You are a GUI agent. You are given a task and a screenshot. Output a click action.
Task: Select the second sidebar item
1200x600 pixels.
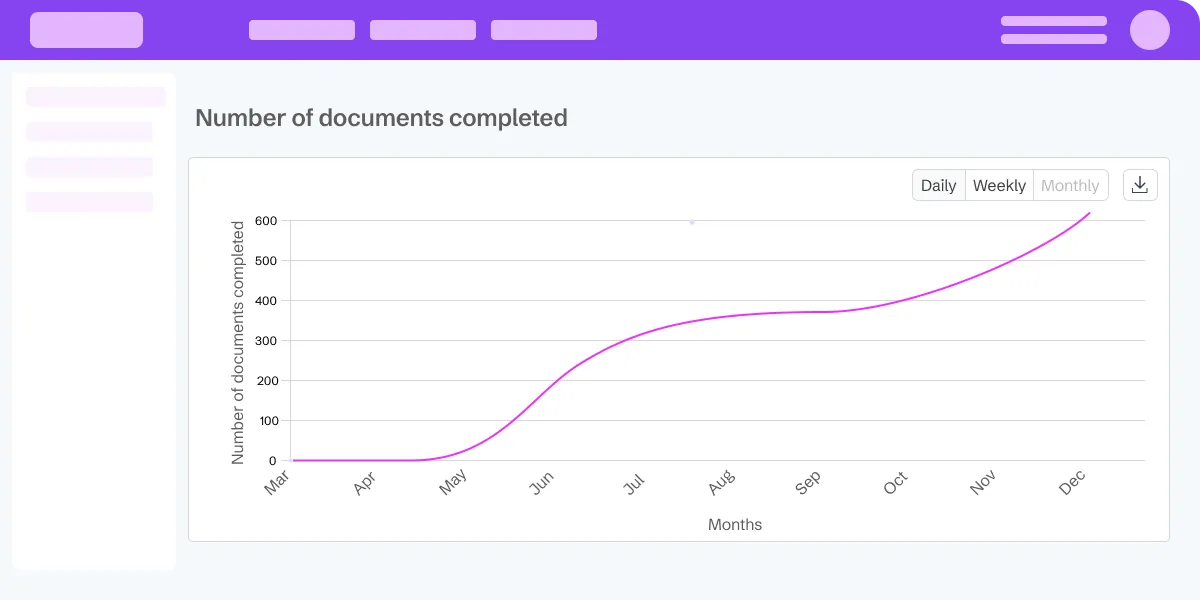(x=90, y=132)
